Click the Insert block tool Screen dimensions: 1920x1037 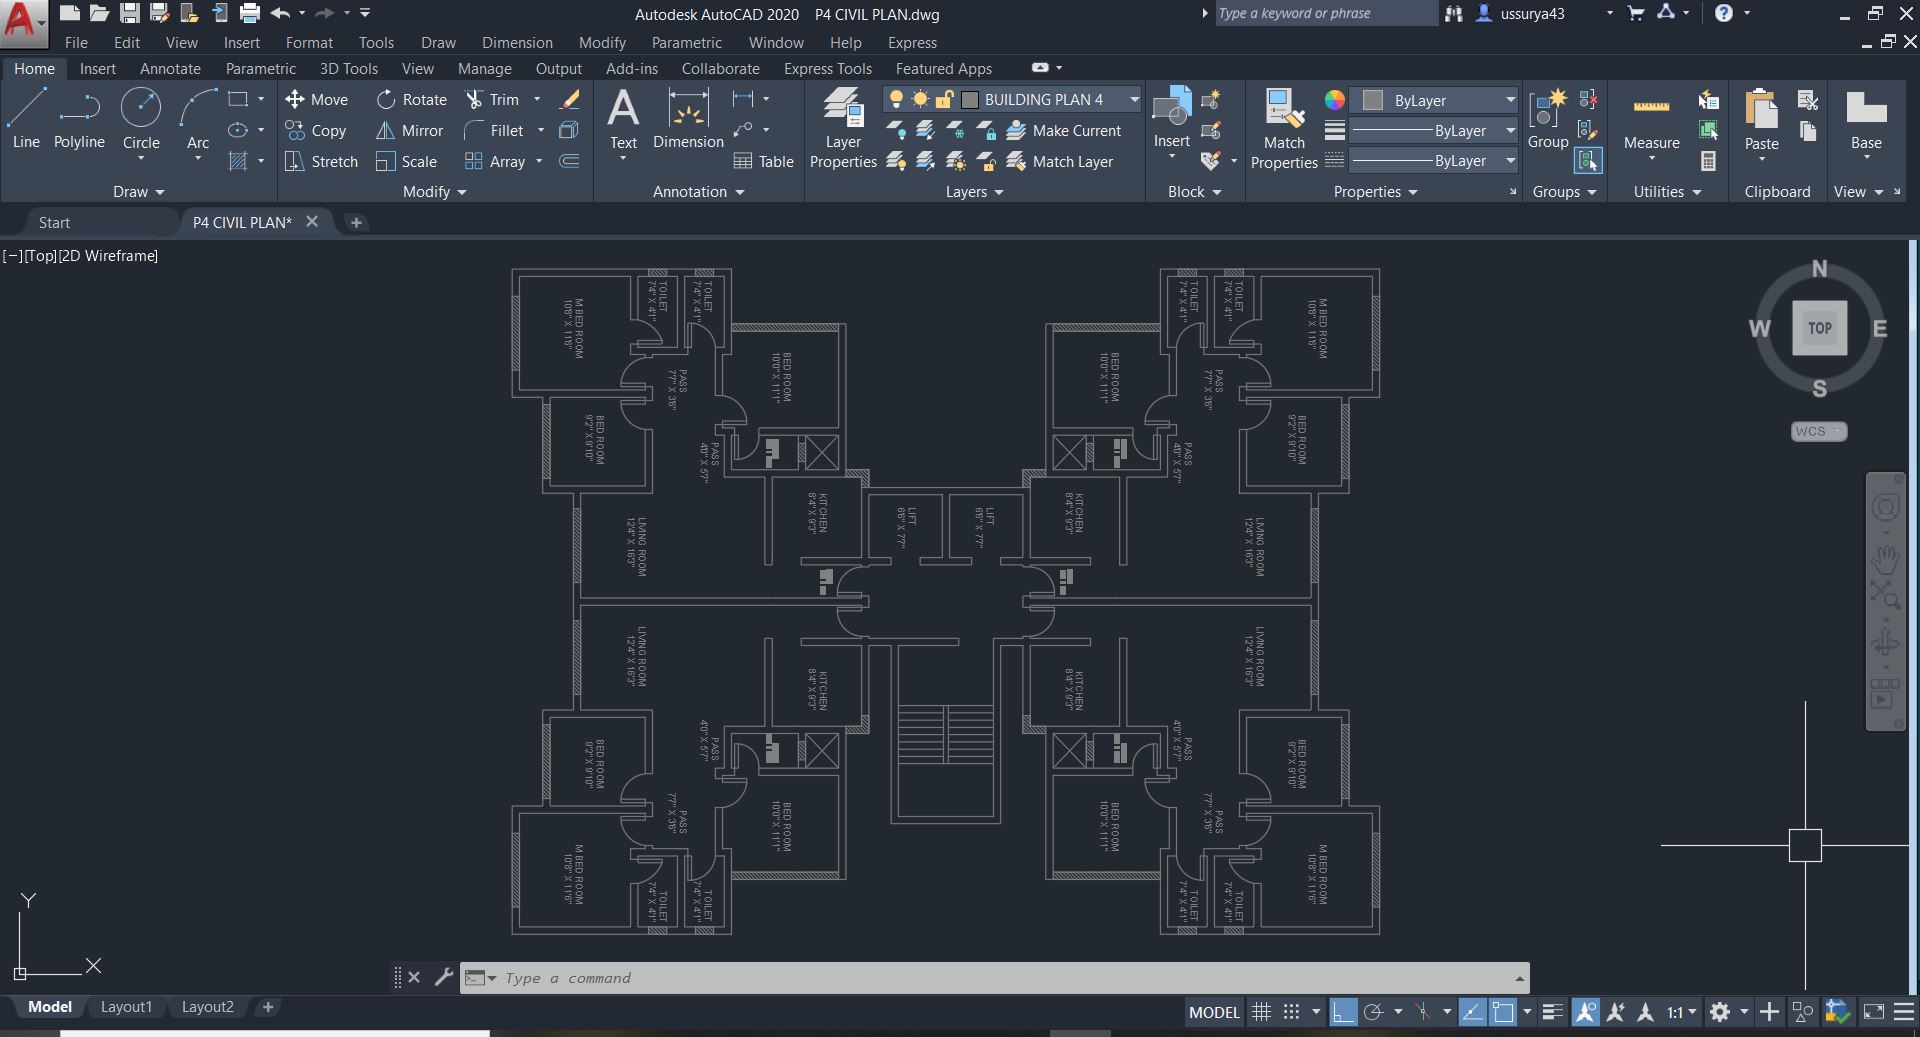pos(1171,117)
